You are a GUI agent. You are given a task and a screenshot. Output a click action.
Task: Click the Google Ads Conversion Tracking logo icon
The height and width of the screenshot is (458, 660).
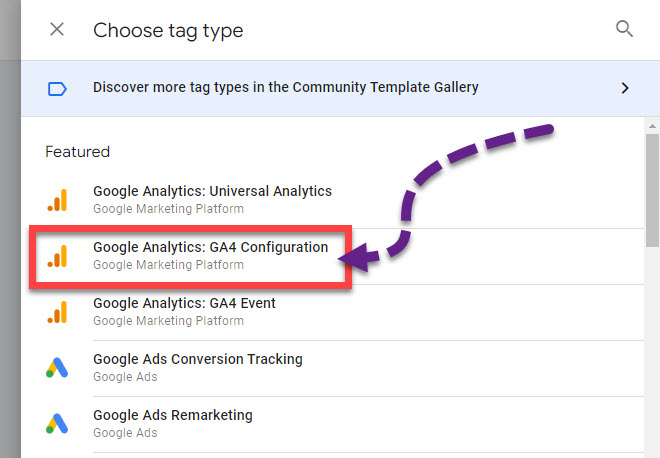[57, 368]
